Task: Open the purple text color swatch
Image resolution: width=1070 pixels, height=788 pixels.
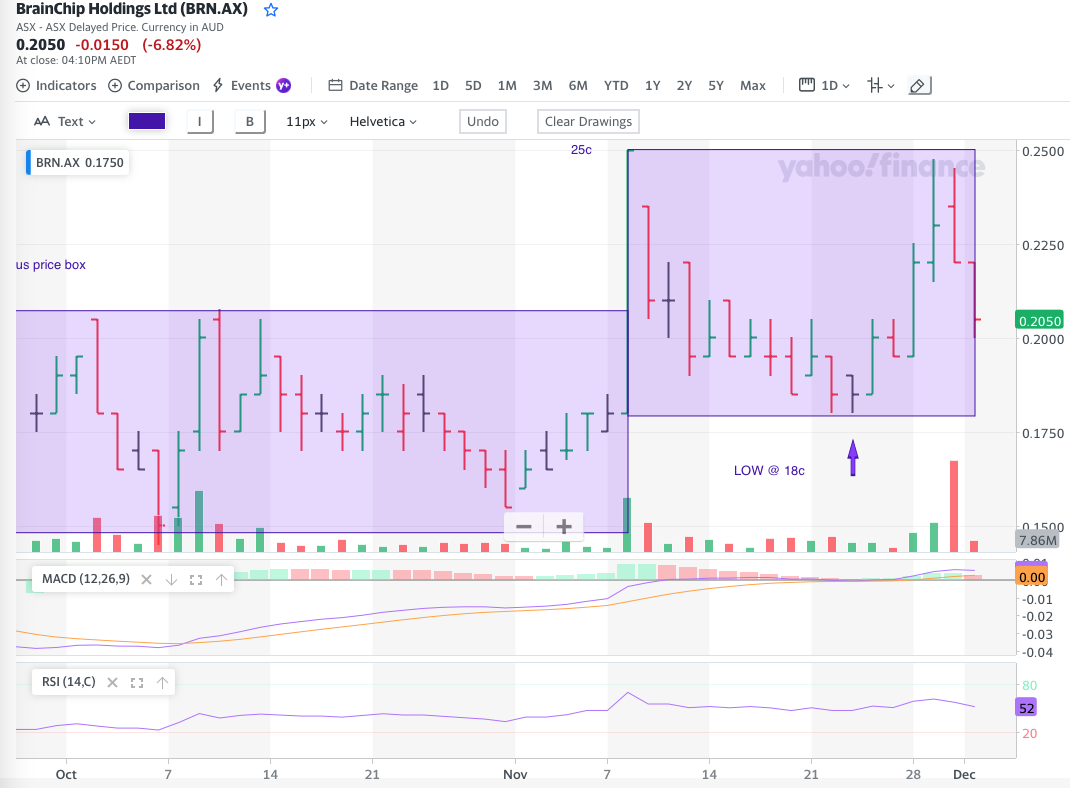Action: point(147,122)
